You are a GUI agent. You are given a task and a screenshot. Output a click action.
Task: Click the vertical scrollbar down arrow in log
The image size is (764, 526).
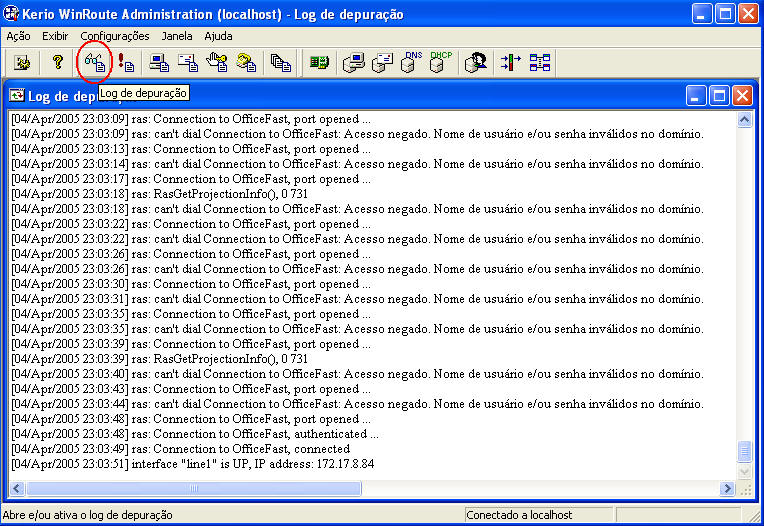click(x=743, y=471)
